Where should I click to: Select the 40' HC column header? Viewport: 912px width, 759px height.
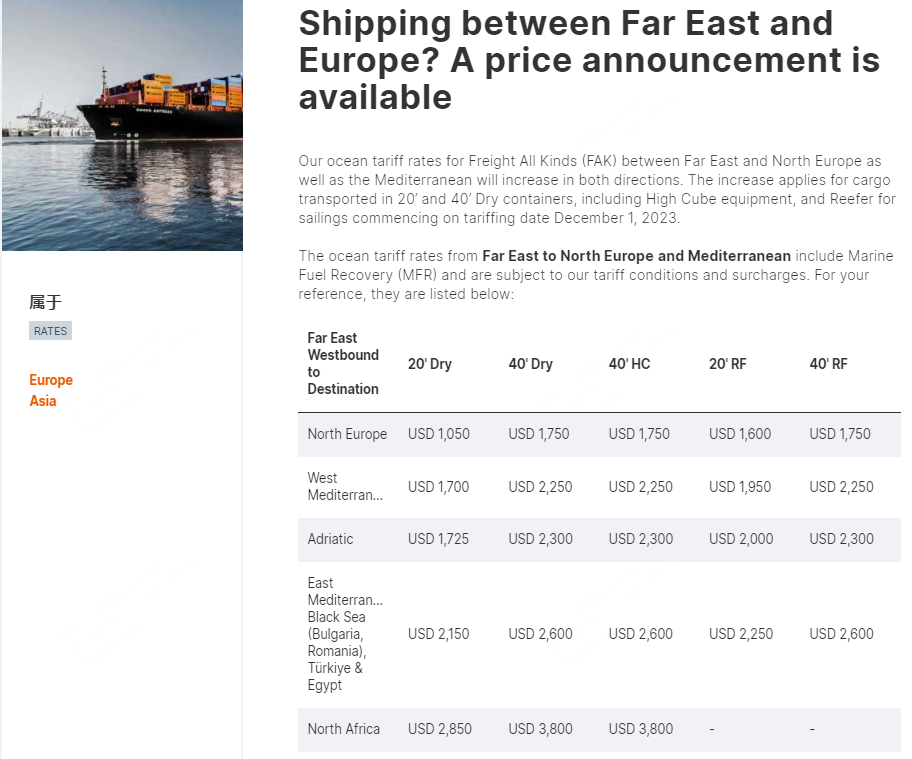[x=629, y=364]
